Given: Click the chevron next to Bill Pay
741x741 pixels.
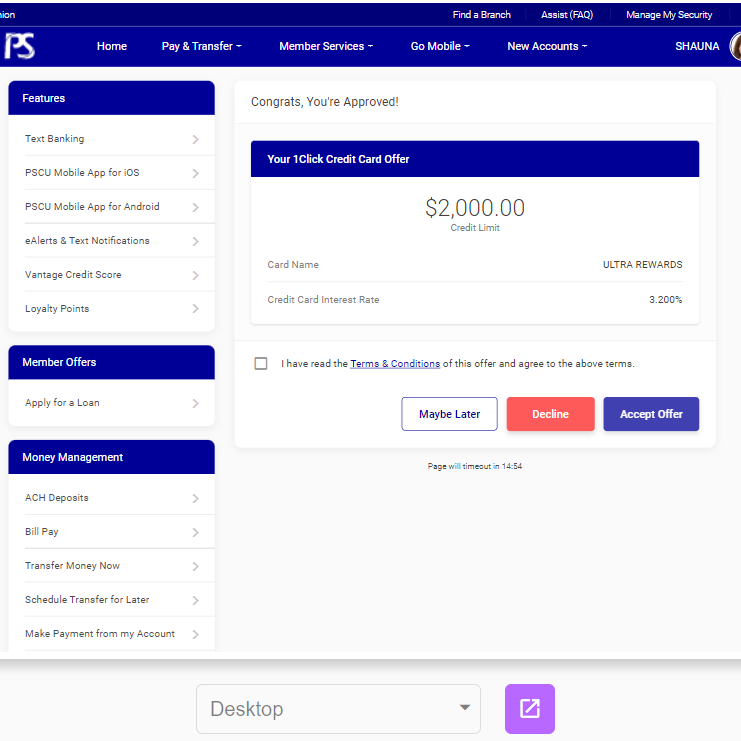Looking at the screenshot, I should tap(195, 533).
